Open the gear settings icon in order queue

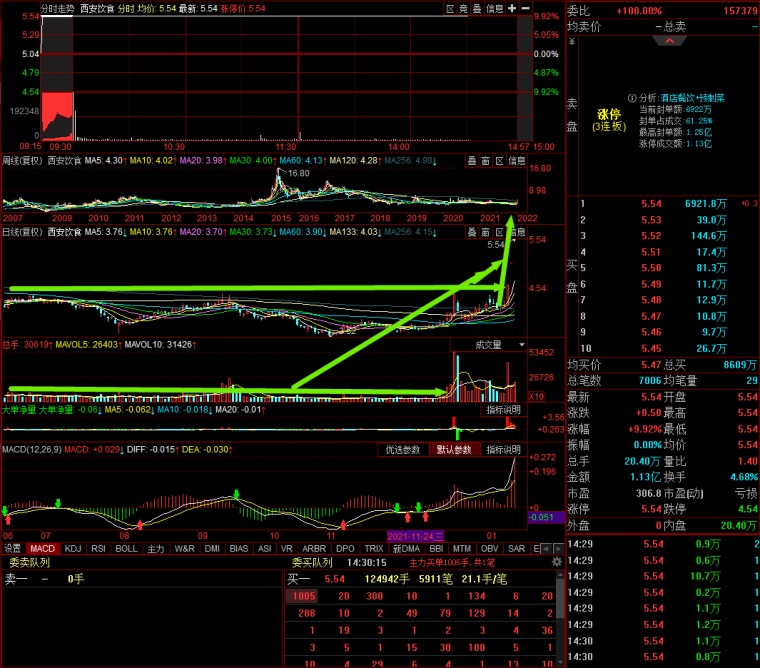click(557, 562)
